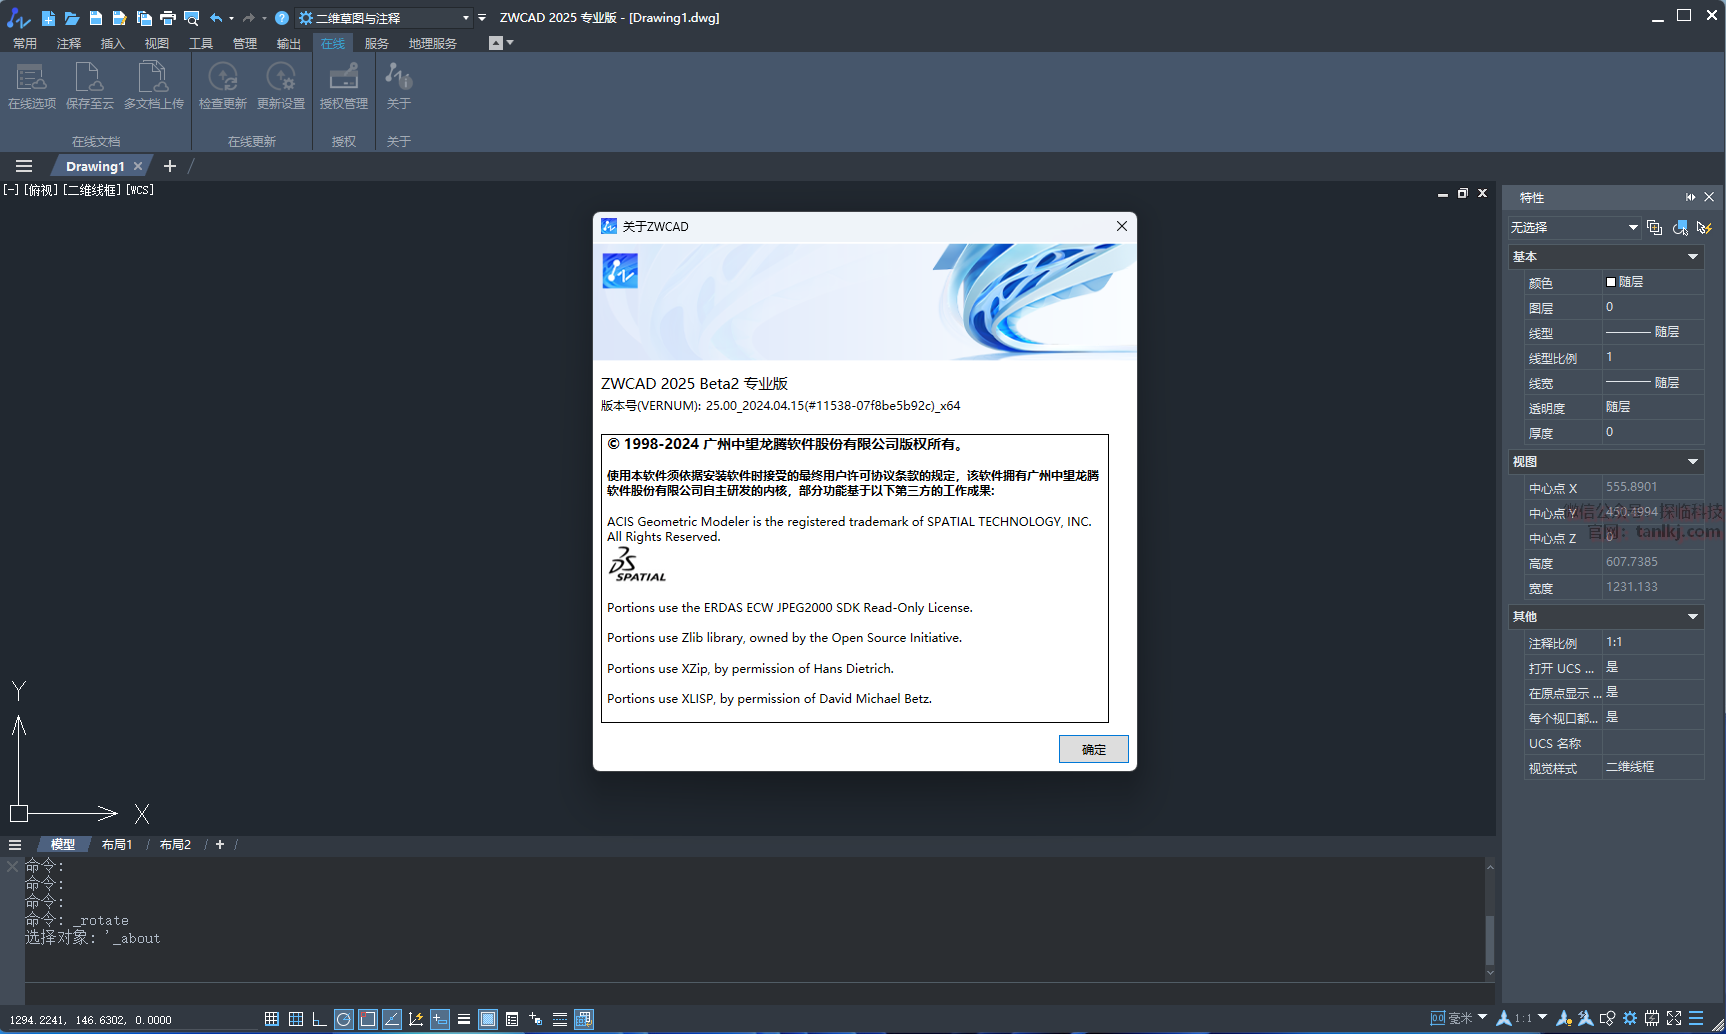The image size is (1726, 1034).
Task: Add a new drawing tab with plus
Action: 170,166
